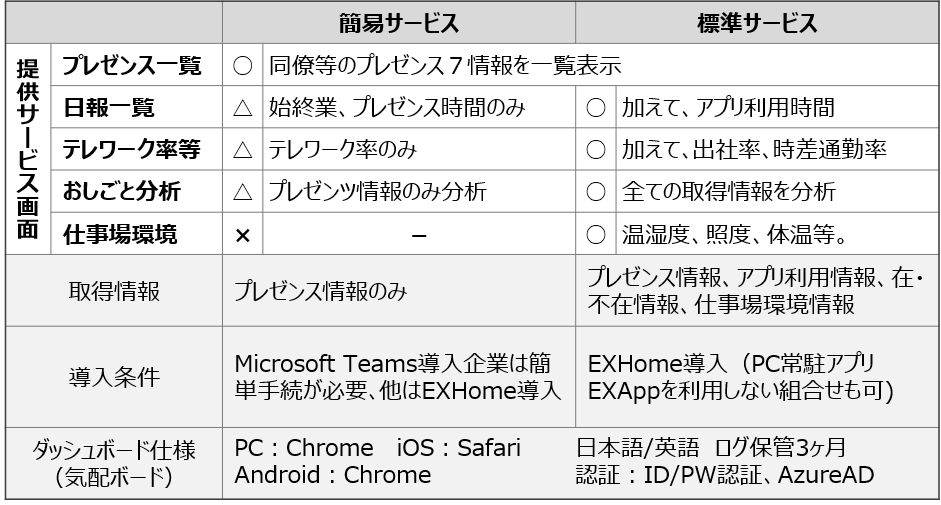Screen dimensions: 941x505
Task: Click the triangle symbol in 日報一覧 row
Action: [x=242, y=107]
